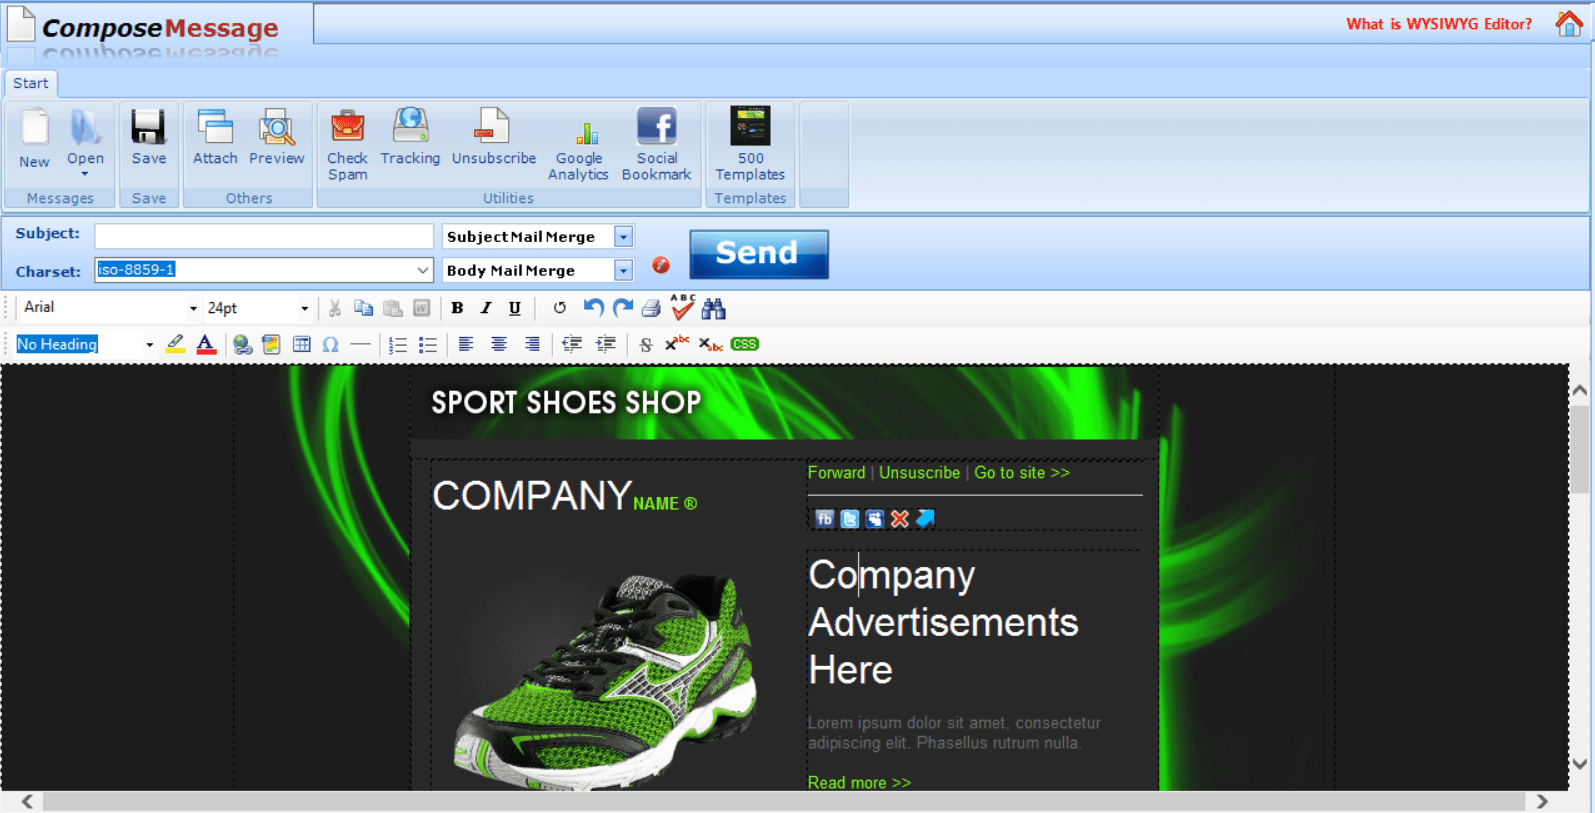Preview the composed message
Viewport: 1595px width, 813px height.
[276, 139]
